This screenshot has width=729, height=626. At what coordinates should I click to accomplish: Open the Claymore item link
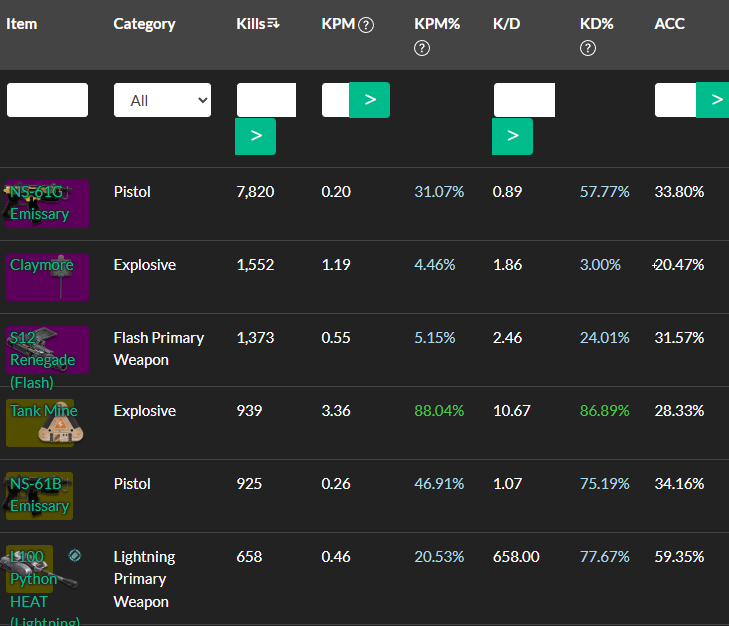pyautogui.click(x=41, y=265)
